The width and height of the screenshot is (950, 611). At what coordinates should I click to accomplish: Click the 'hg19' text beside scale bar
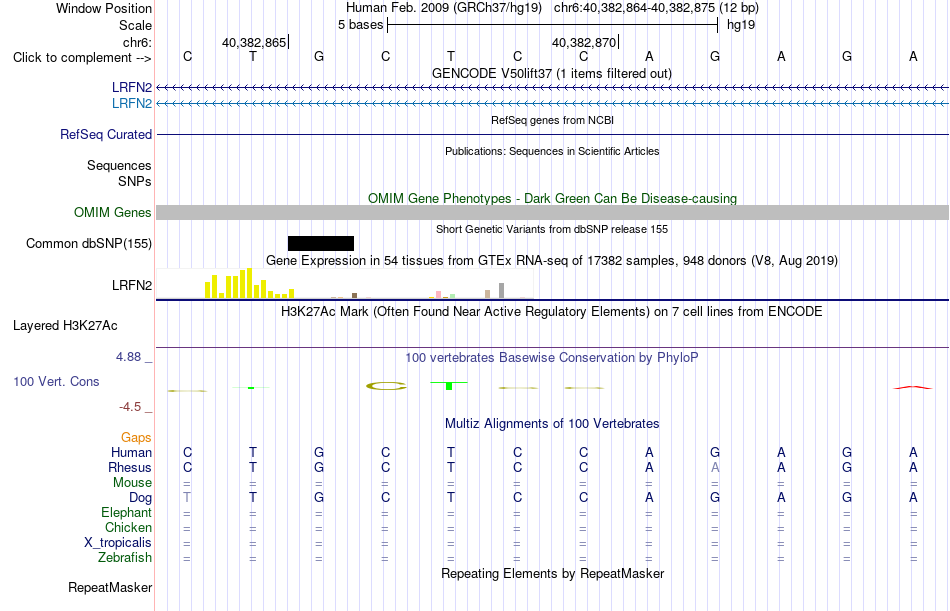(x=741, y=25)
